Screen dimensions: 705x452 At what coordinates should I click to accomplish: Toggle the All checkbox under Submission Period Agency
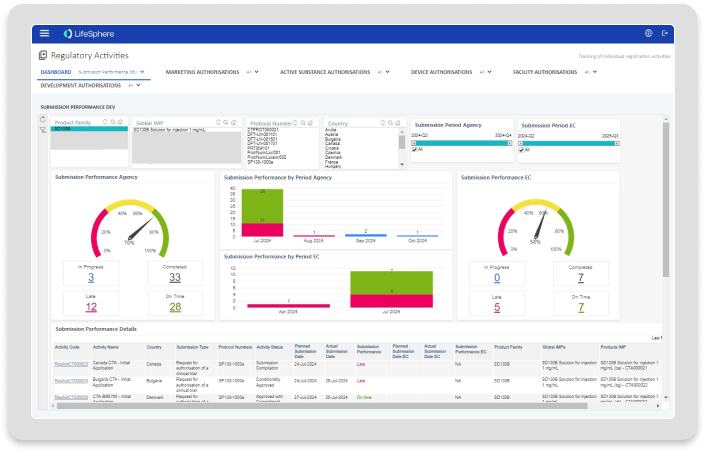[x=417, y=149]
